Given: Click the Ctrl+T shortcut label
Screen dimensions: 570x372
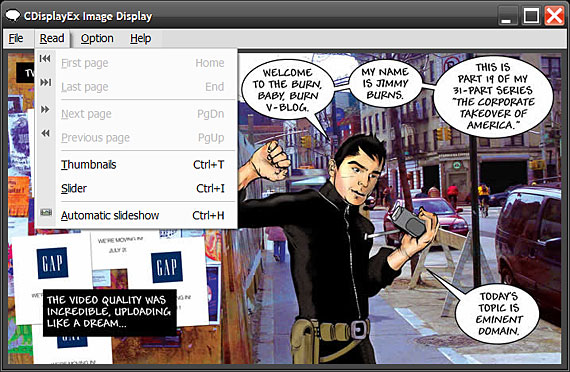Looking at the screenshot, I should [x=209, y=165].
